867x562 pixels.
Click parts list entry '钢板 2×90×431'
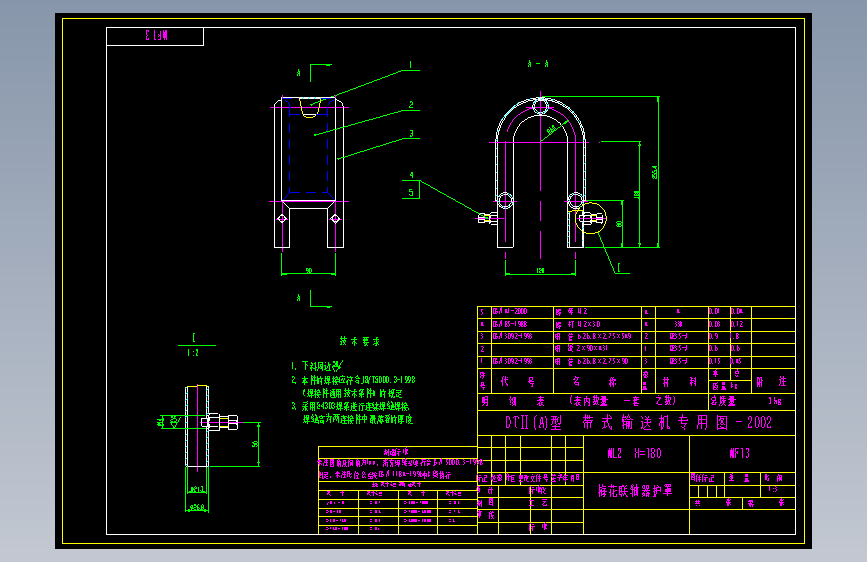pos(582,349)
